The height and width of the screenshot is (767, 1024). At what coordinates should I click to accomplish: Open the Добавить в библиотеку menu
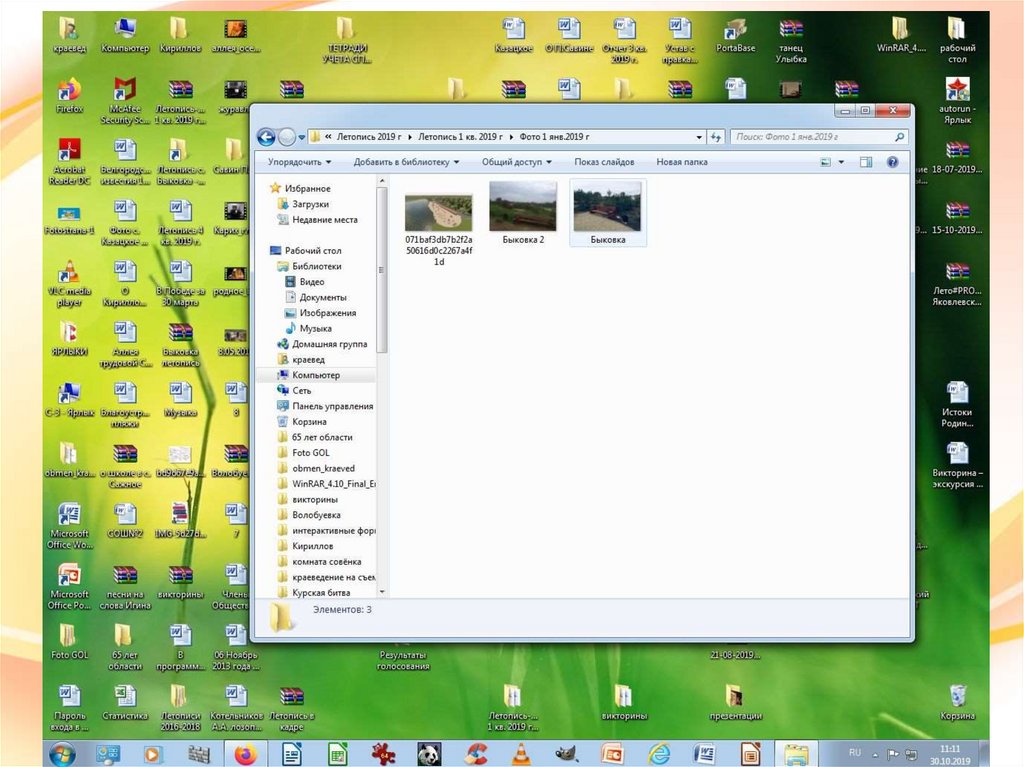[406, 162]
